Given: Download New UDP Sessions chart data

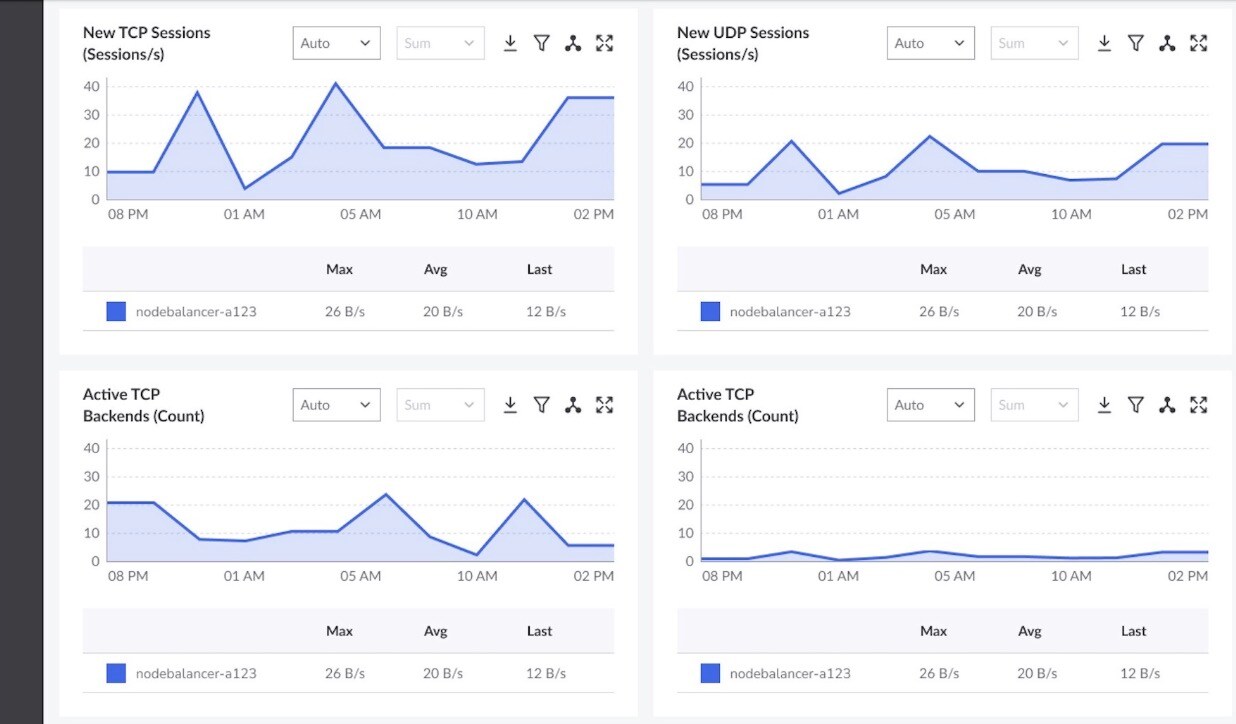Looking at the screenshot, I should pos(1104,43).
